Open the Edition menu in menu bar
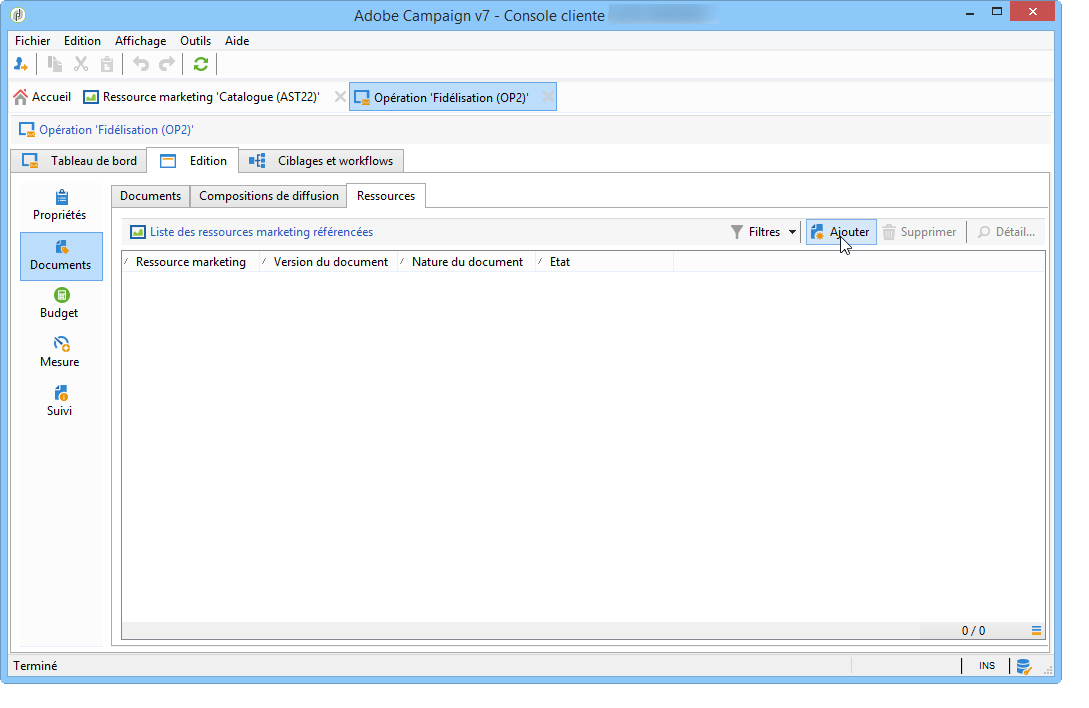The height and width of the screenshot is (708, 1089). 83,41
